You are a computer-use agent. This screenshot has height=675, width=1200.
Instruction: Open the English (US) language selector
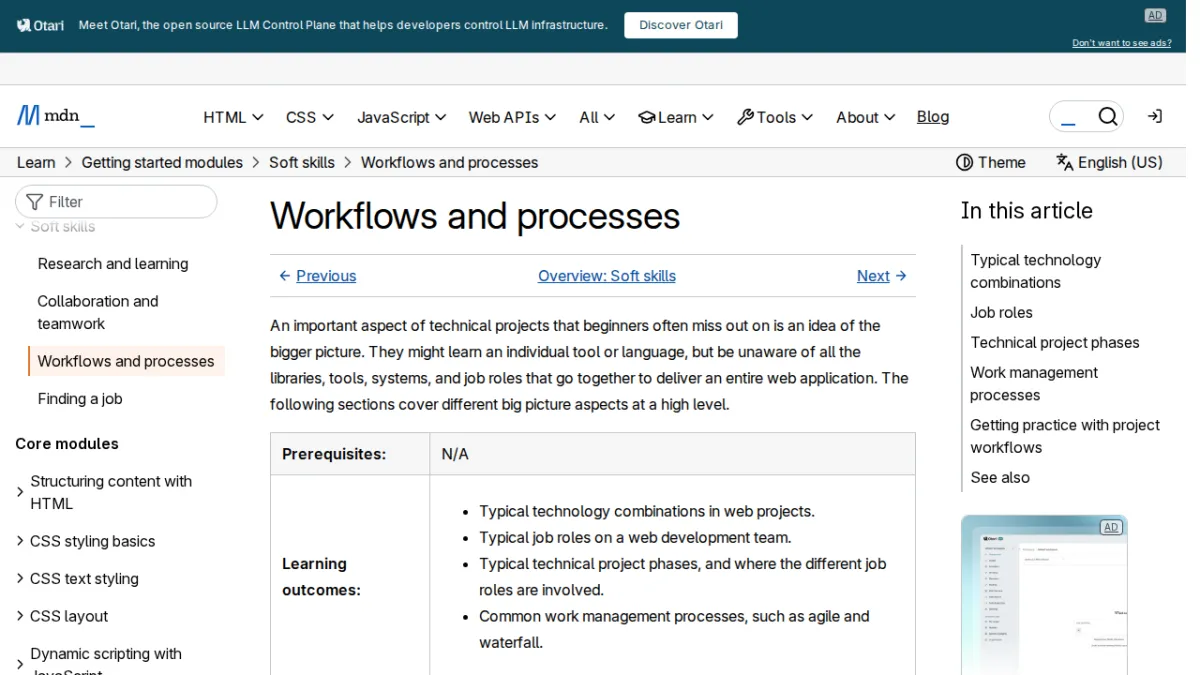[x=1110, y=162]
